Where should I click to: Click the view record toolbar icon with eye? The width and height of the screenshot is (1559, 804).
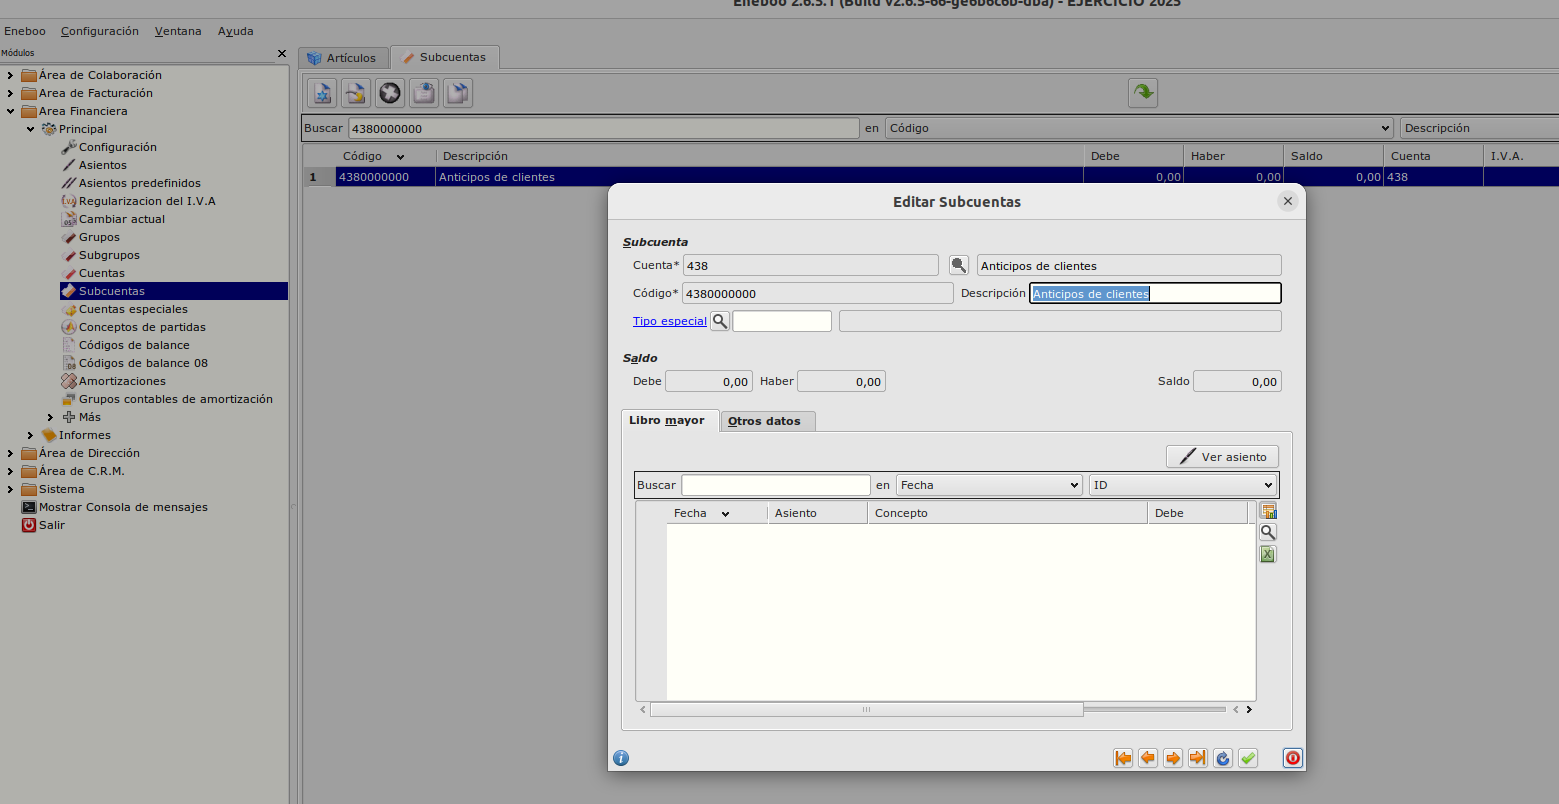tap(424, 93)
